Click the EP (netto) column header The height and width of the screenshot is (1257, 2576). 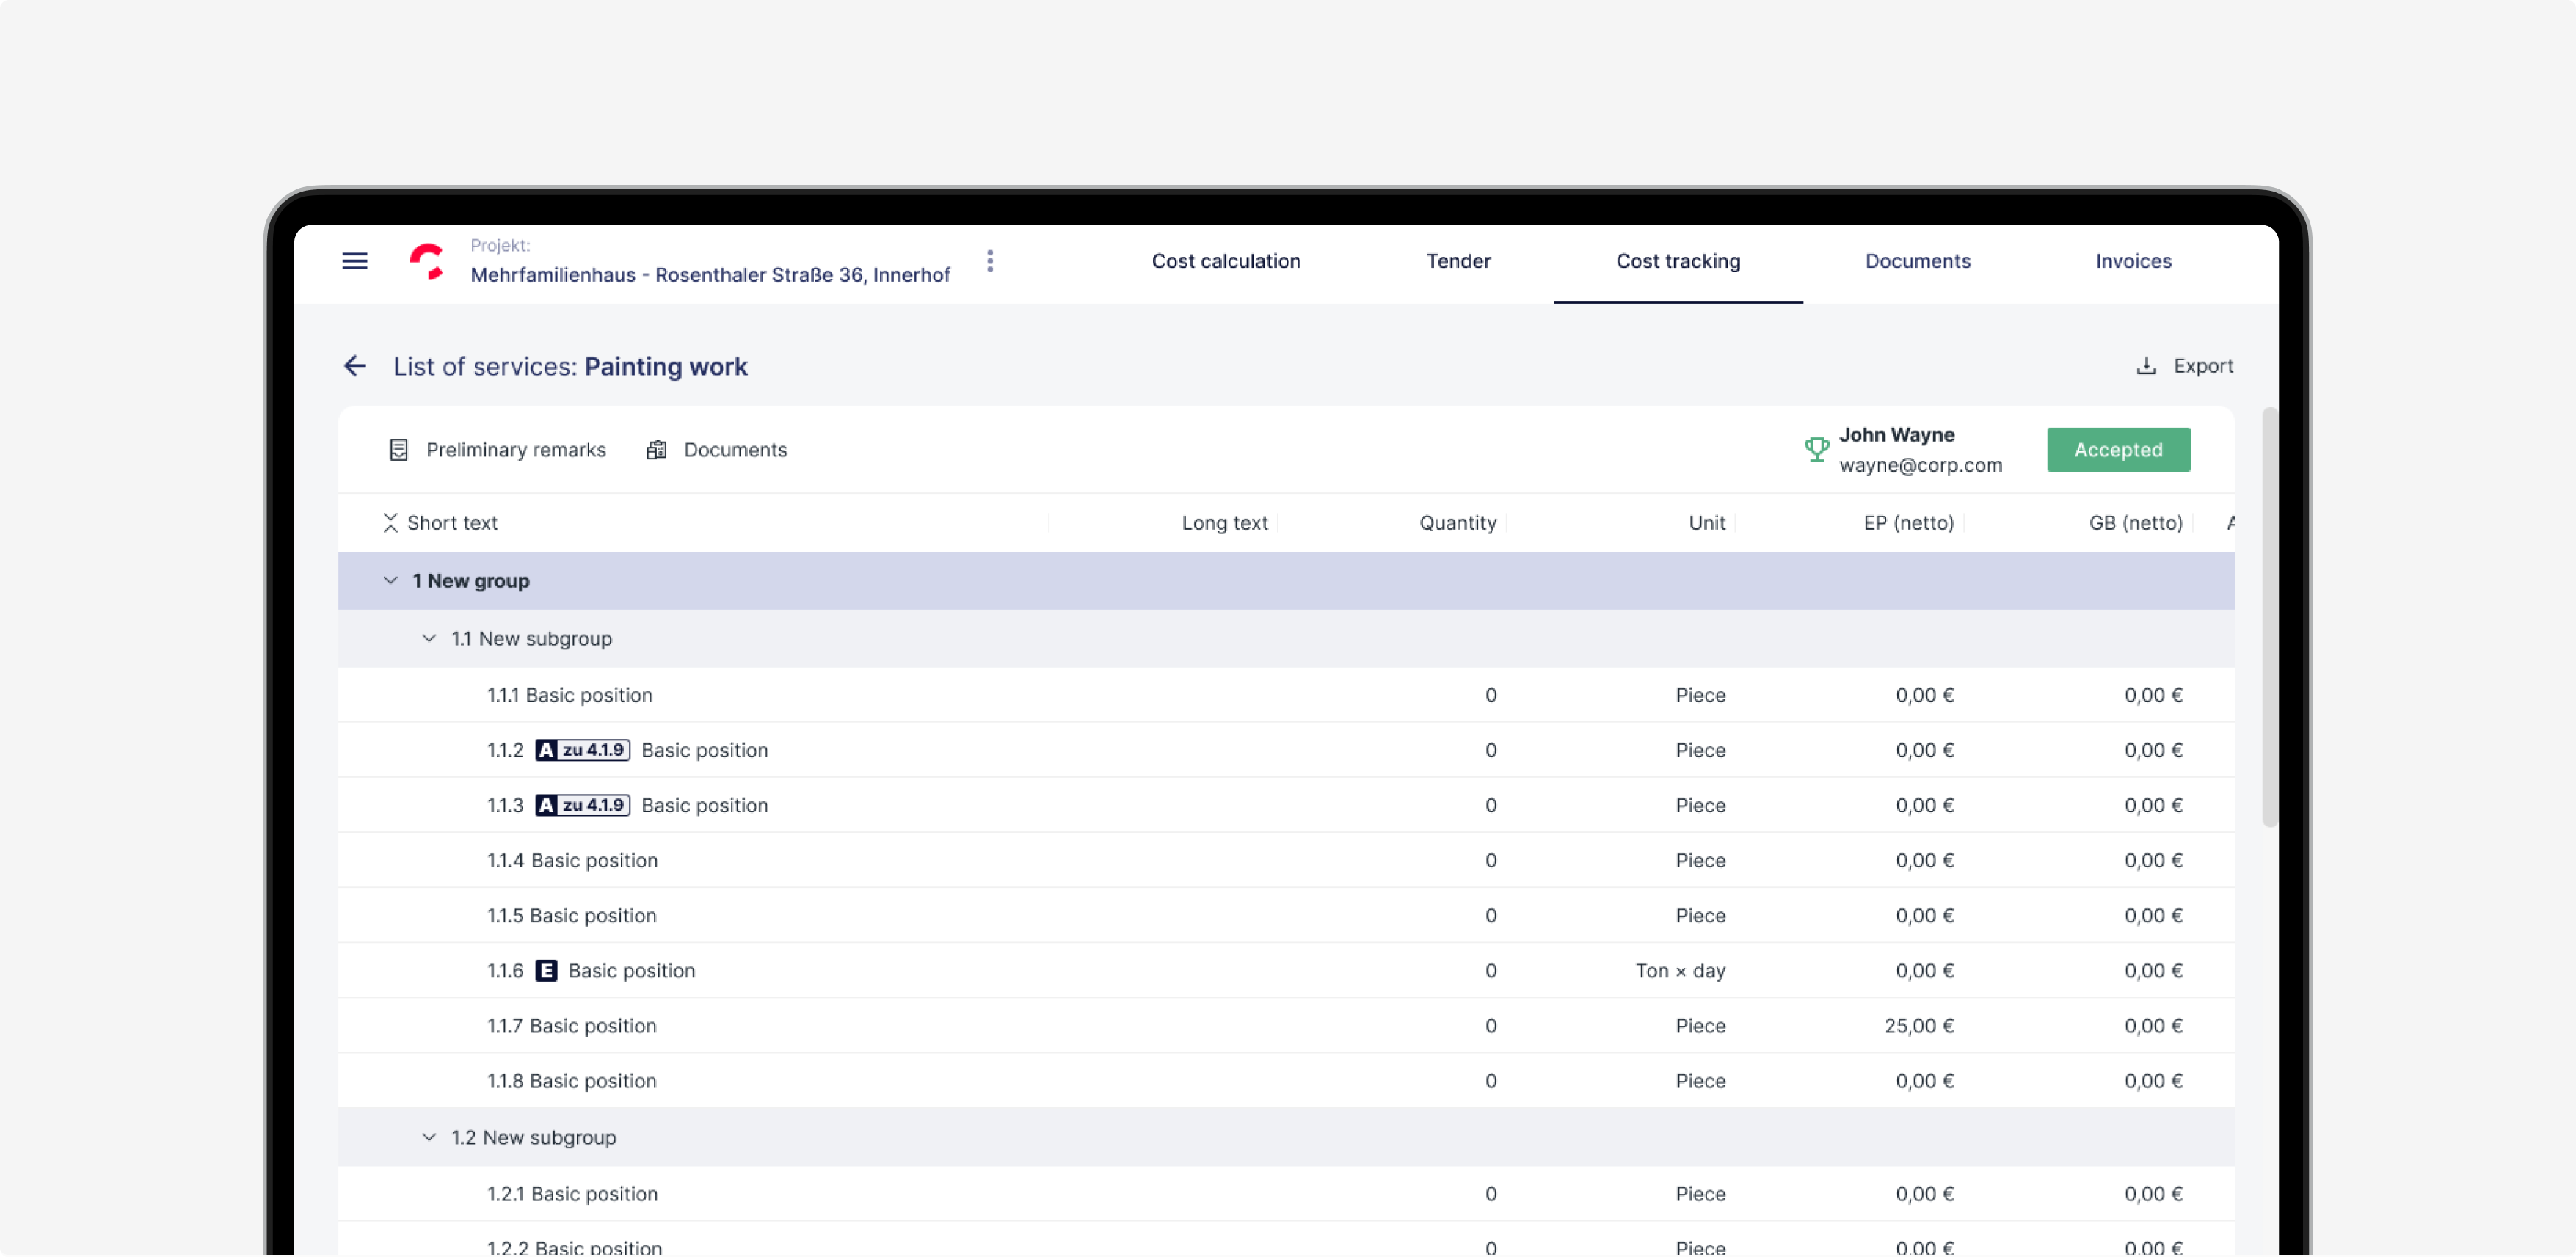(x=1908, y=523)
